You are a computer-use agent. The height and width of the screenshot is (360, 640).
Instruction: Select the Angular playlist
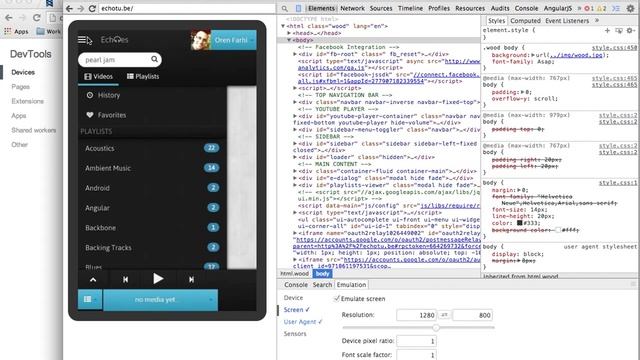click(152, 208)
